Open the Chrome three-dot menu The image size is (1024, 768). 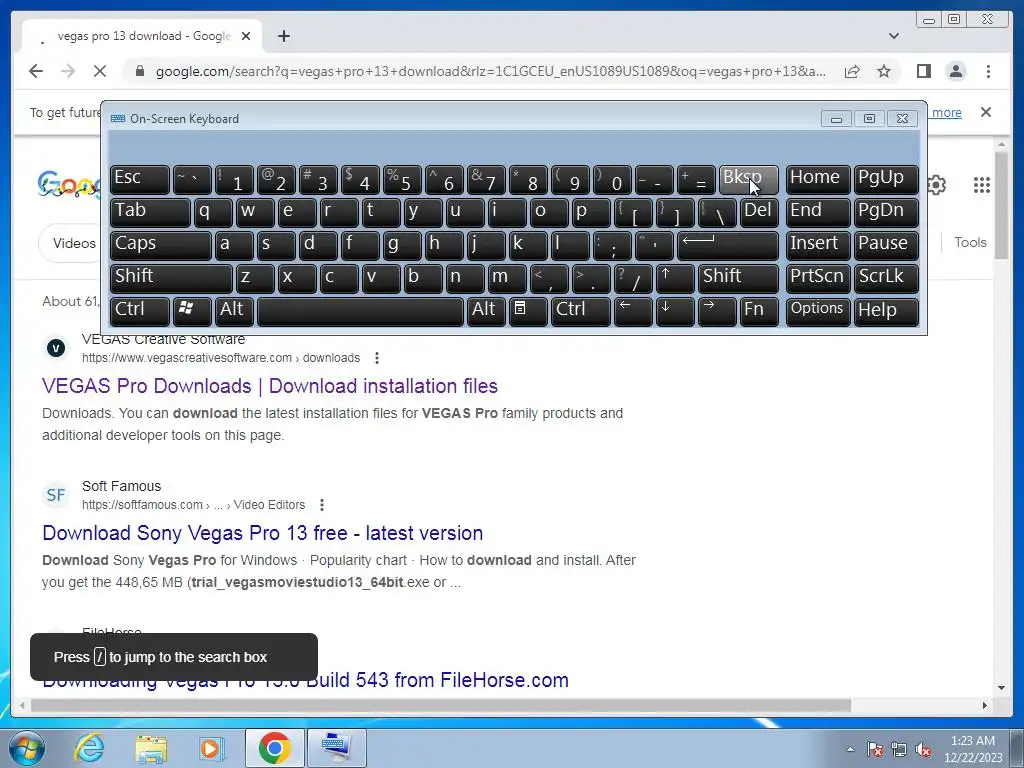(988, 71)
